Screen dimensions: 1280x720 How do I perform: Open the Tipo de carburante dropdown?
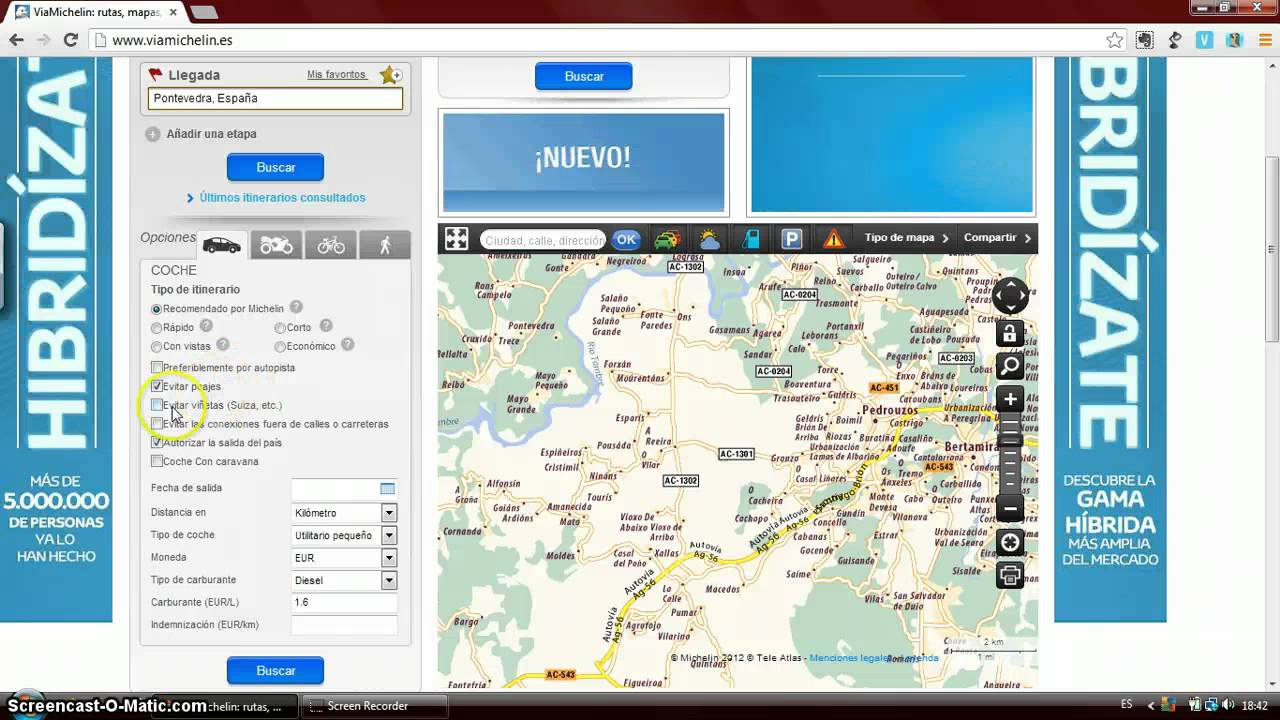(344, 580)
